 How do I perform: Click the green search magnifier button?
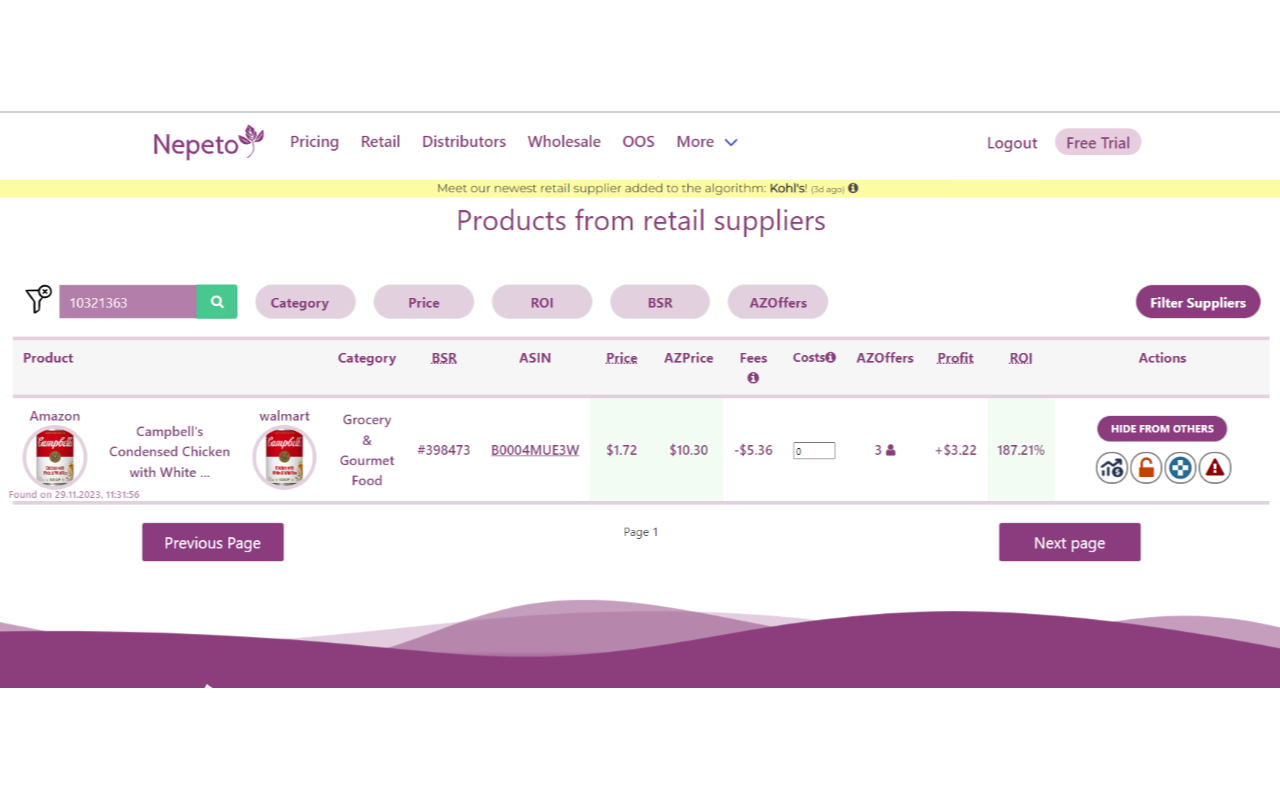tap(217, 302)
